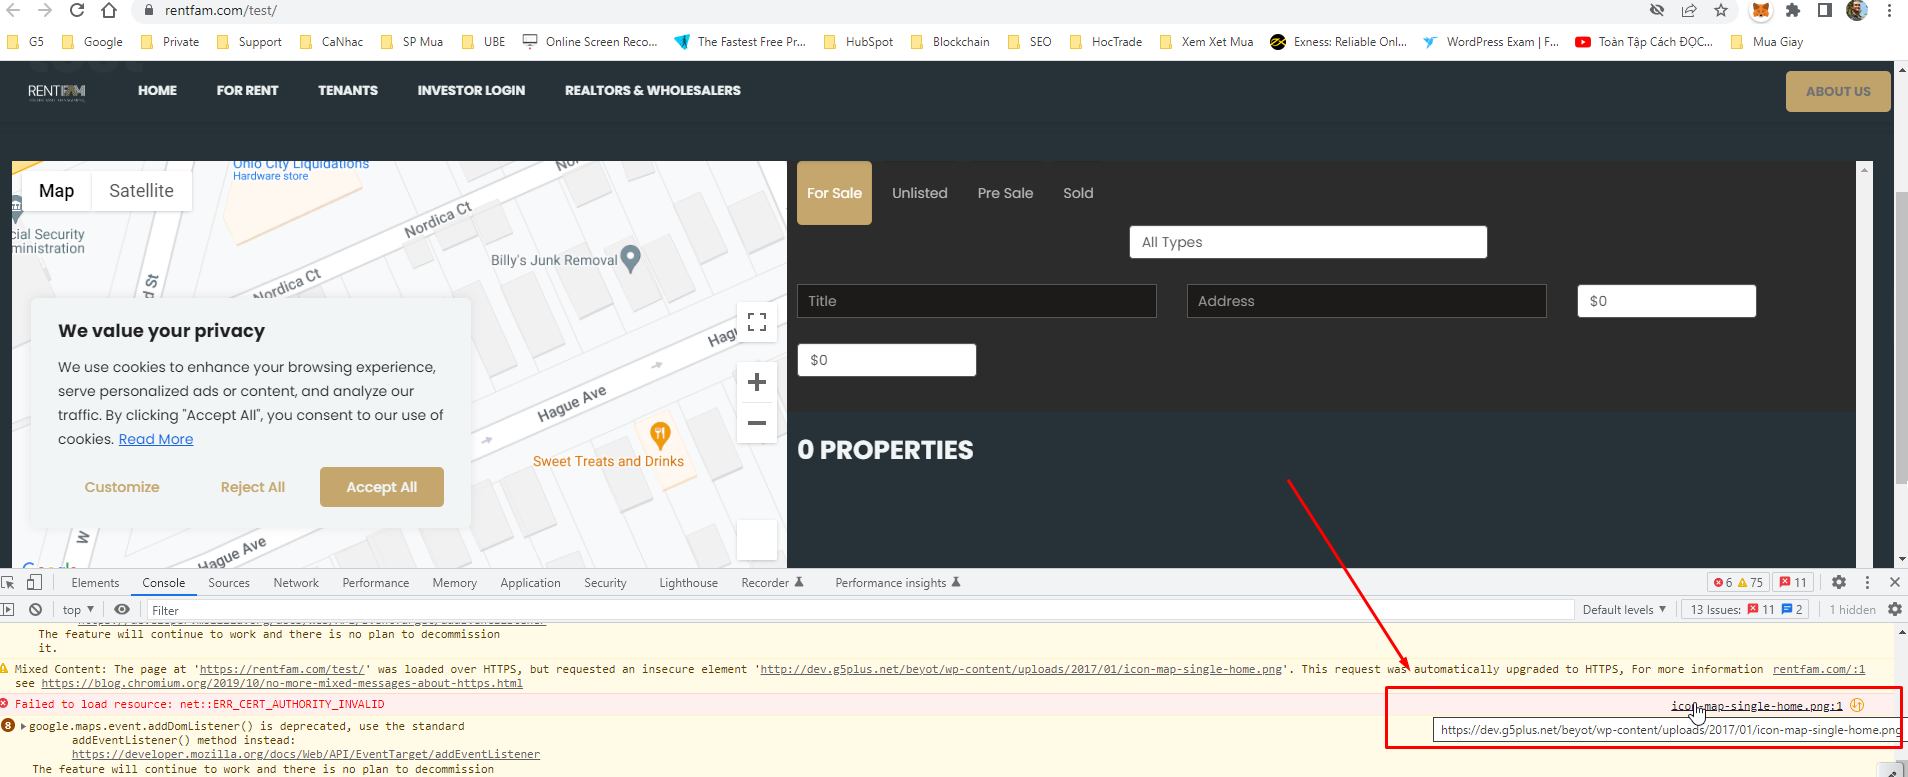Open the cookie notice Read More link

[156, 439]
